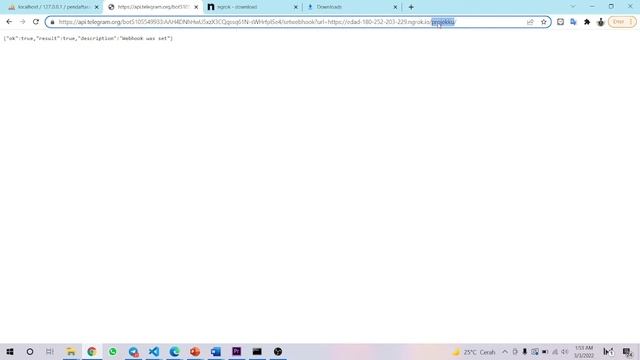
Task: Switch to the Downloads tab
Action: pyautogui.click(x=352, y=7)
